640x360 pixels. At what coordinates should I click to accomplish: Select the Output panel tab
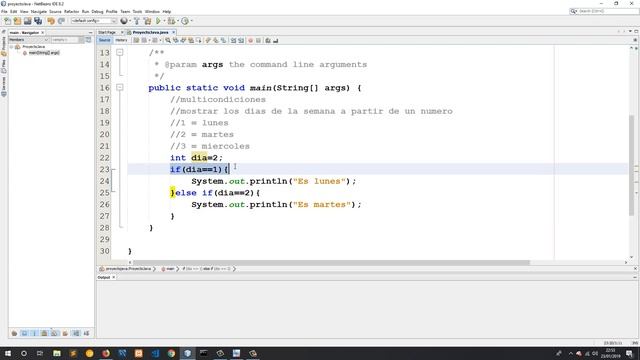coord(104,278)
